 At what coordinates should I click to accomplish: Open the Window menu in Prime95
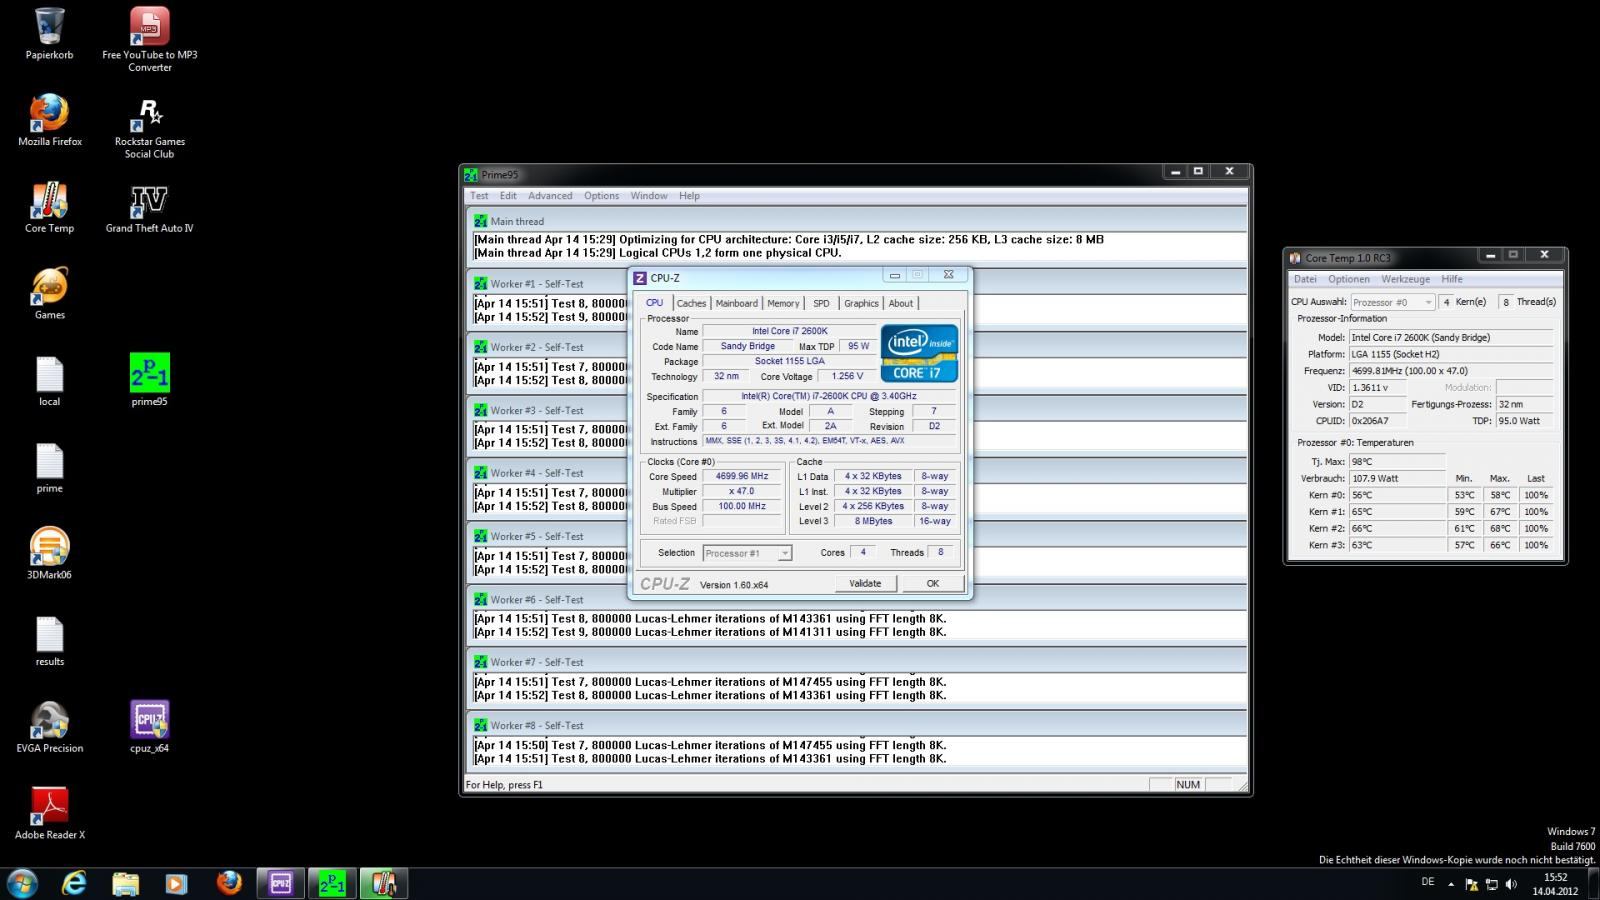click(x=649, y=196)
